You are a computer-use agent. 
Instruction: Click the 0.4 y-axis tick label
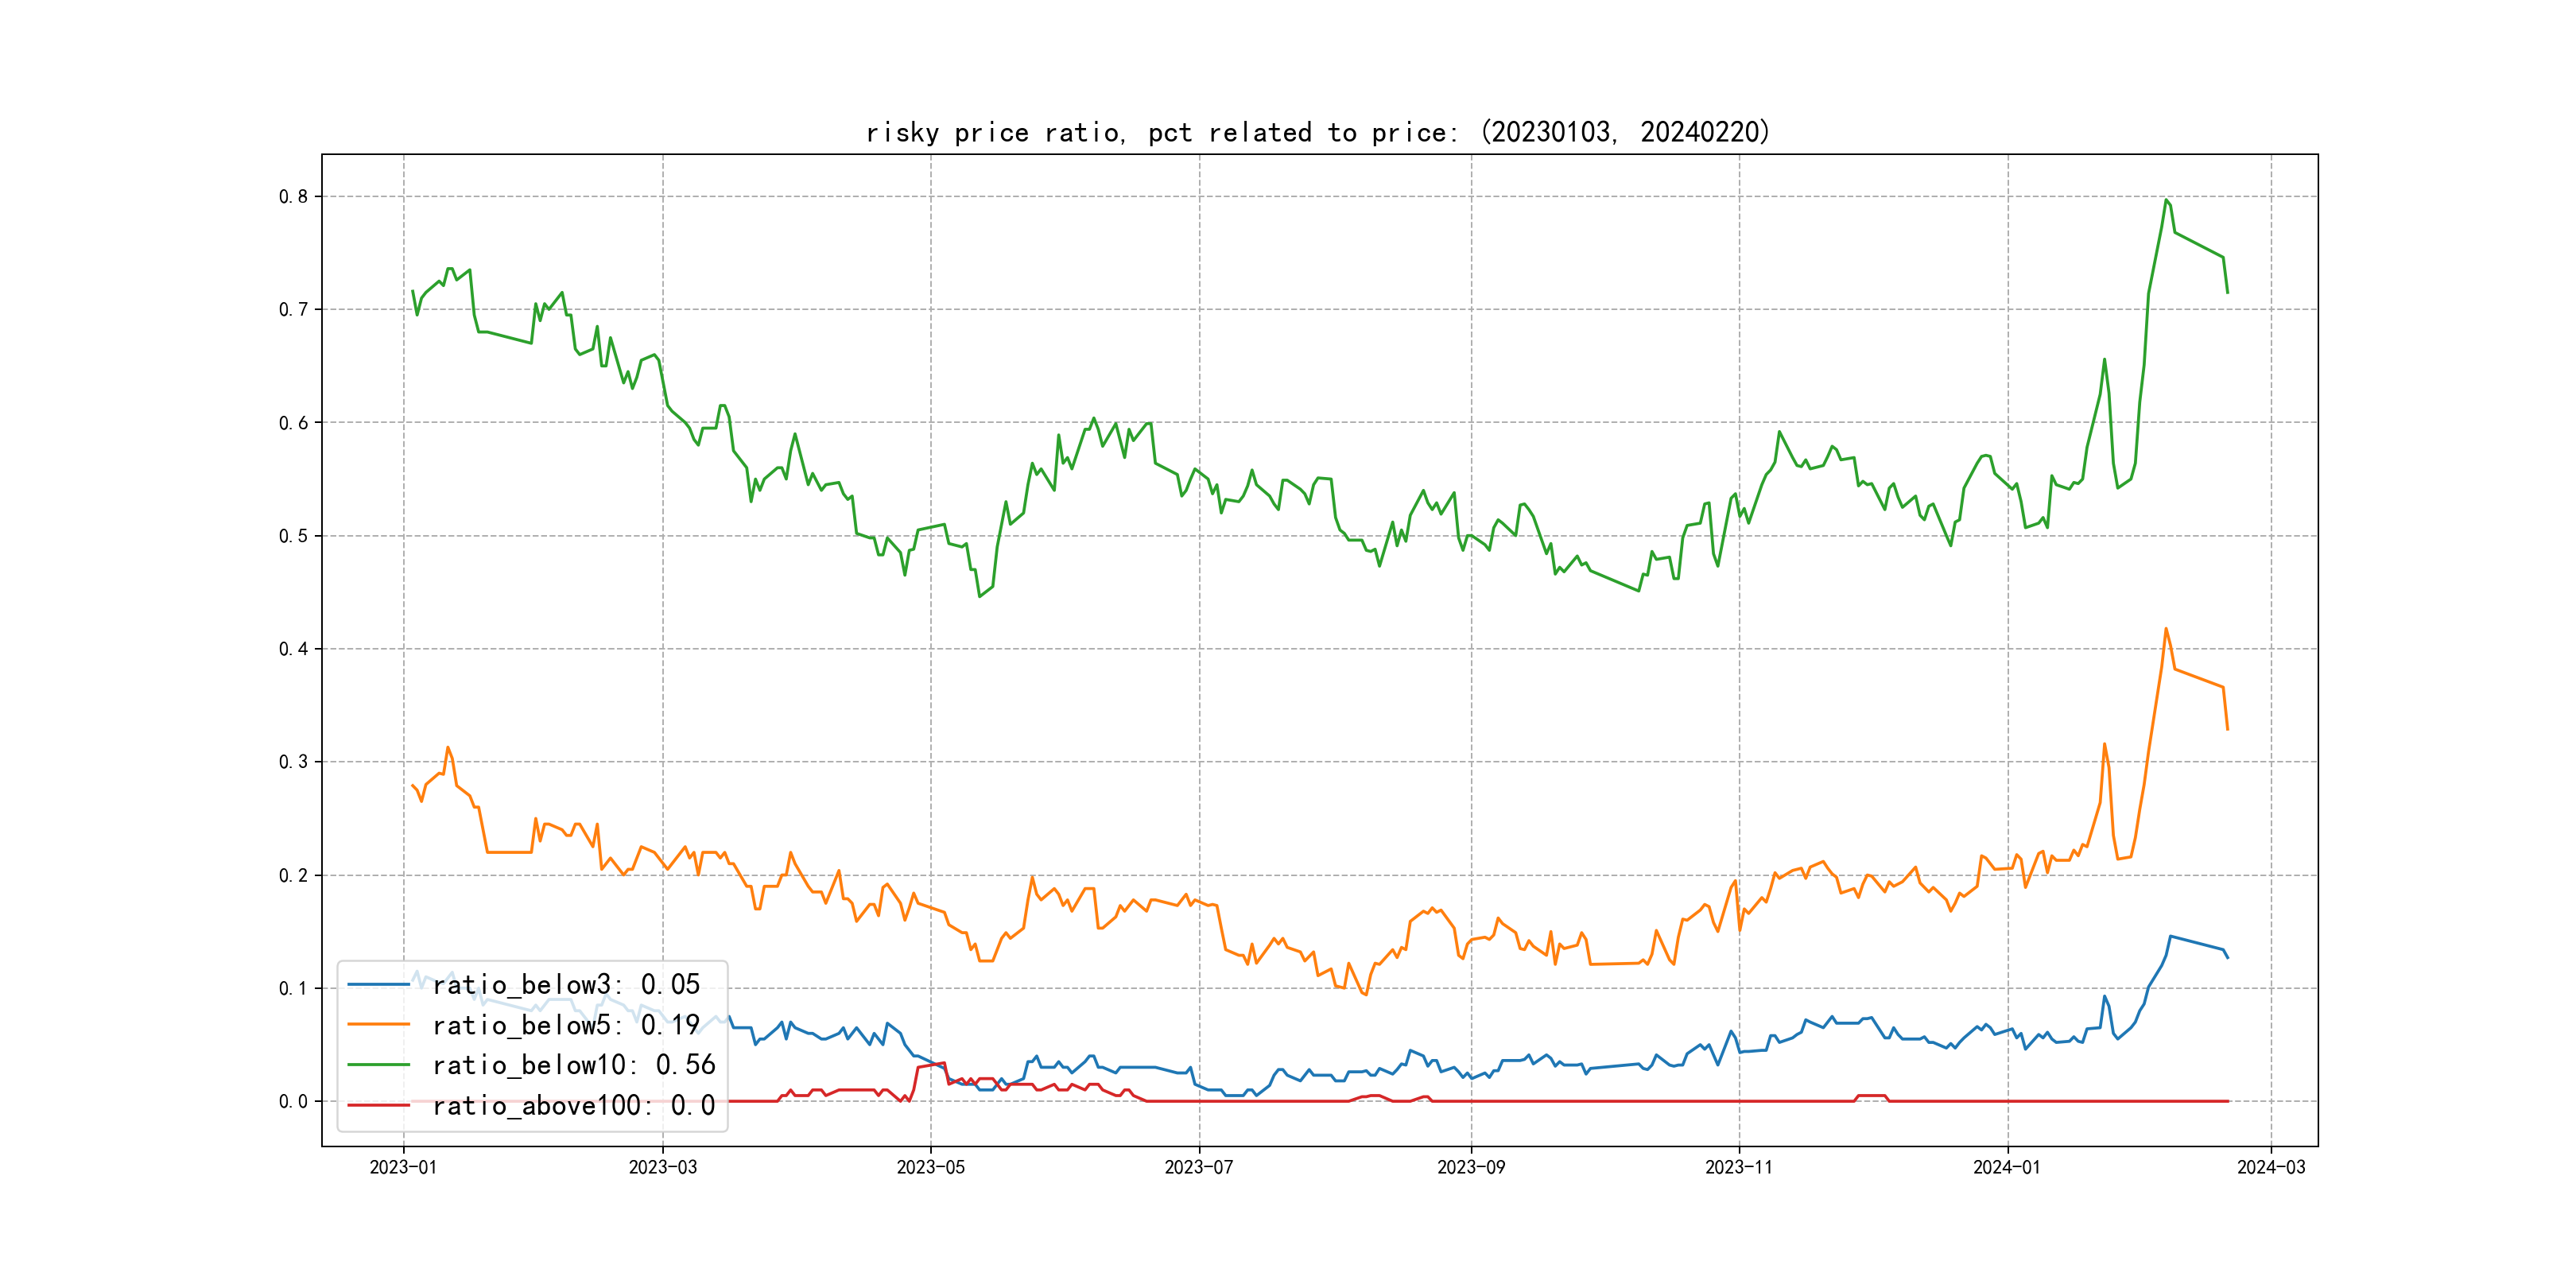(x=293, y=649)
